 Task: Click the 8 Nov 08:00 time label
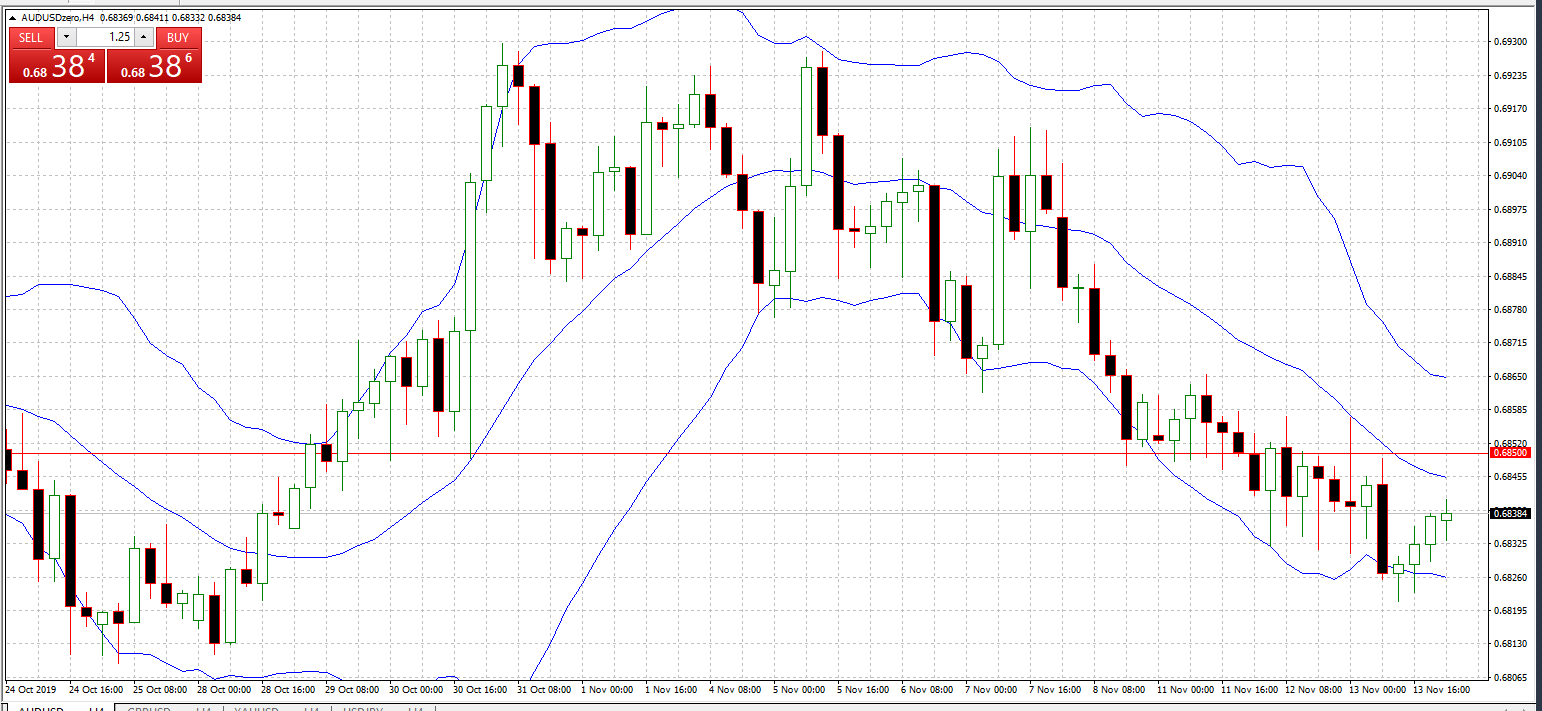tap(1119, 689)
